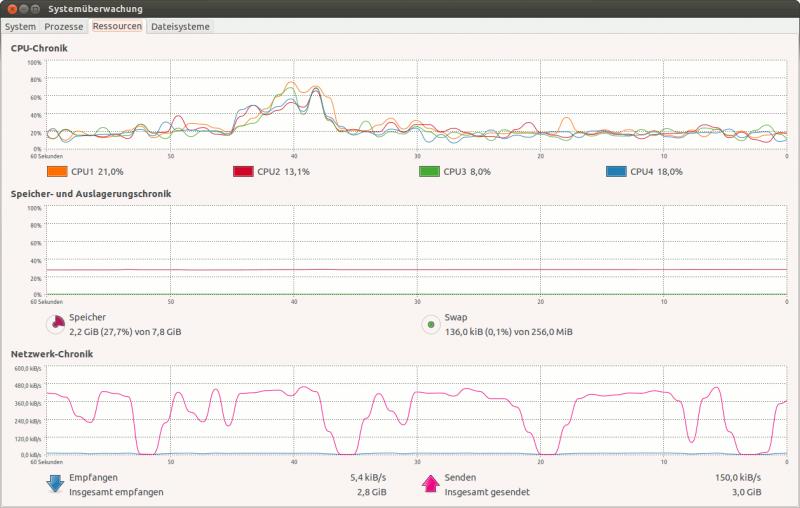This screenshot has width=800, height=508.
Task: Click the CPU1 21,0% label
Action: coord(97,172)
